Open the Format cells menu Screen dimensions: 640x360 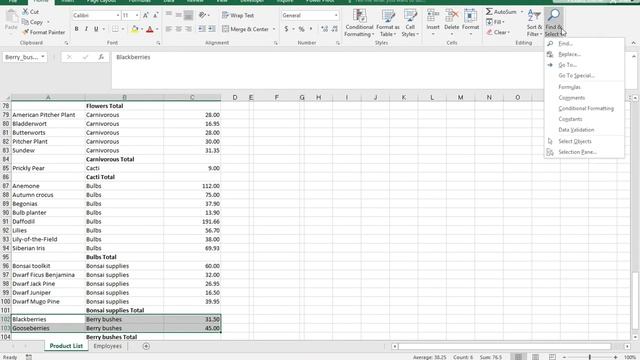click(x=470, y=21)
